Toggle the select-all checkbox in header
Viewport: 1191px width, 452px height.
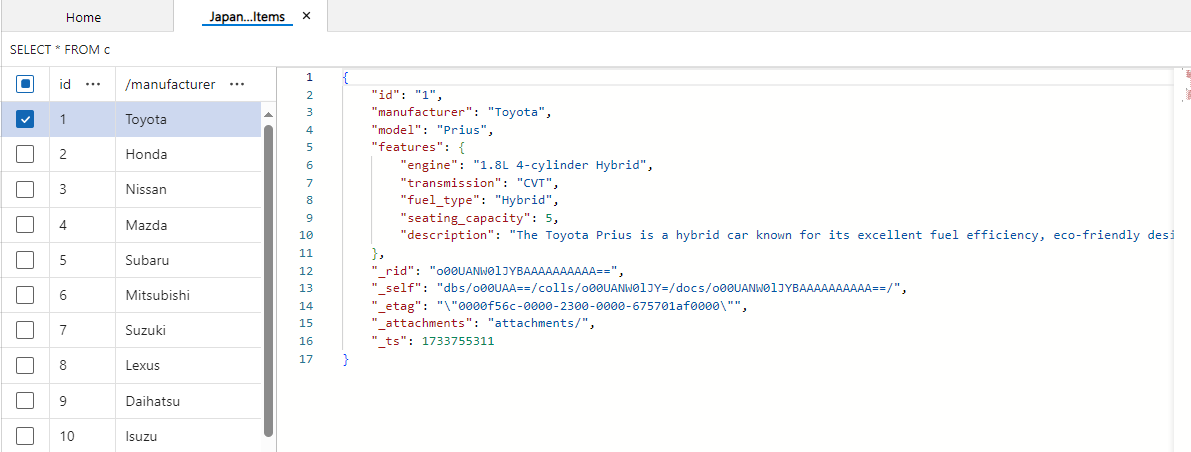coord(25,84)
